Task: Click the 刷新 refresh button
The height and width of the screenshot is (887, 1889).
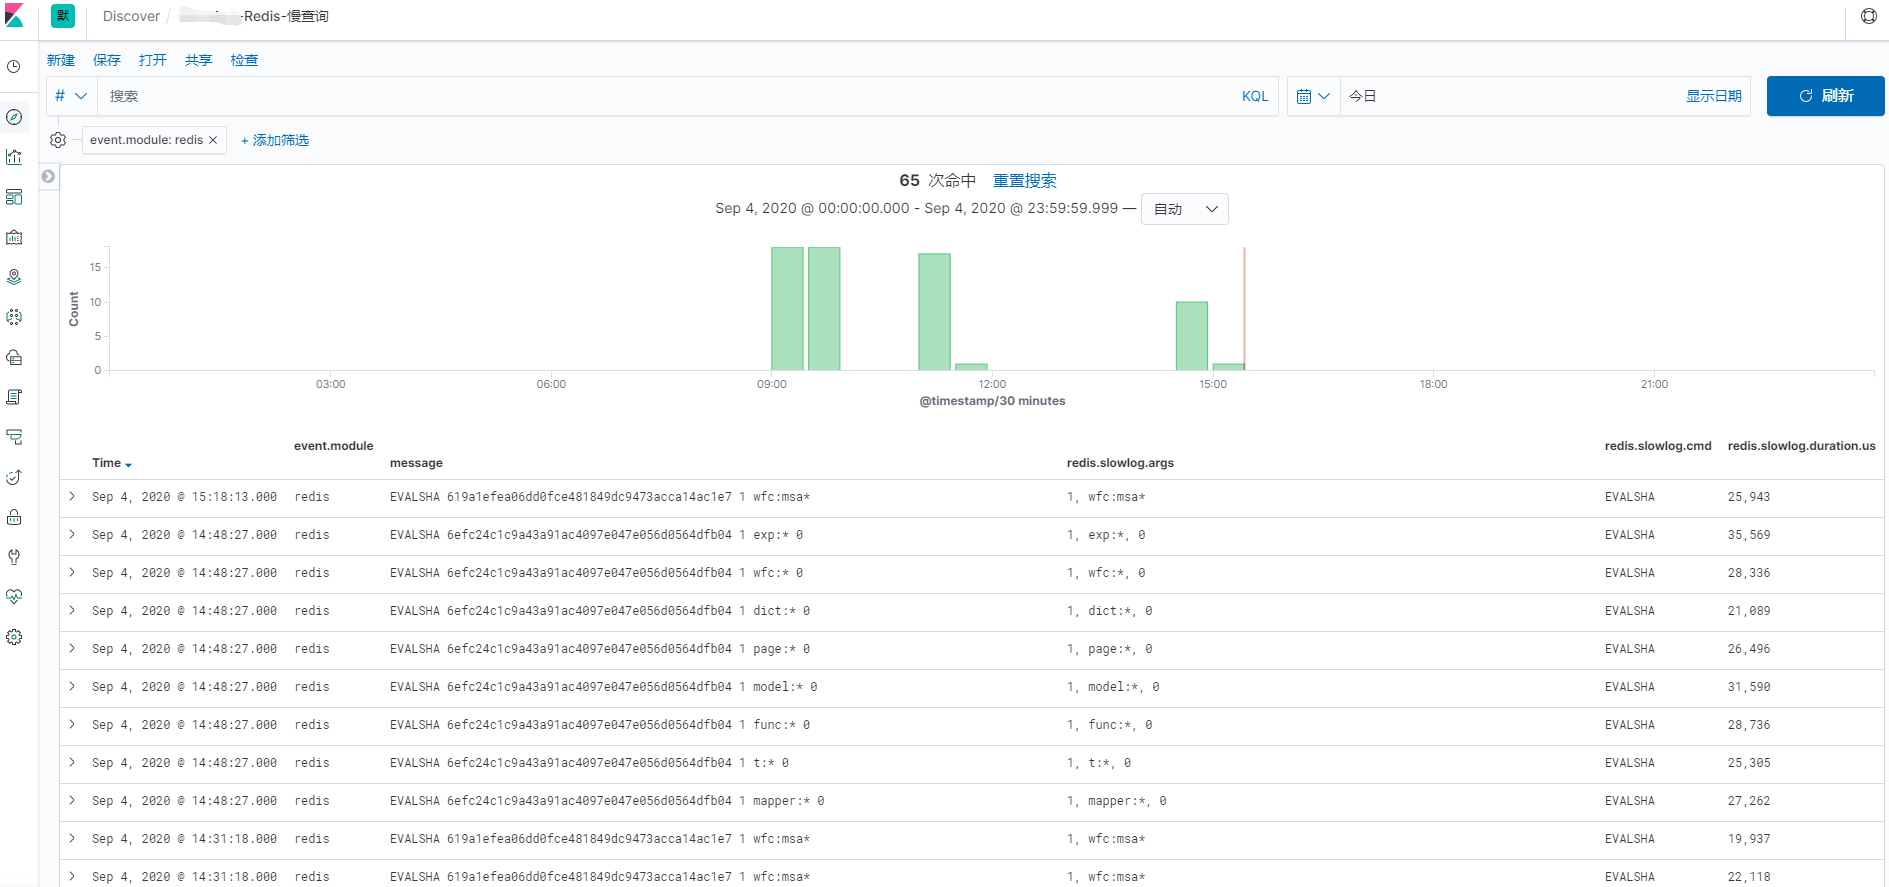Action: point(1826,96)
